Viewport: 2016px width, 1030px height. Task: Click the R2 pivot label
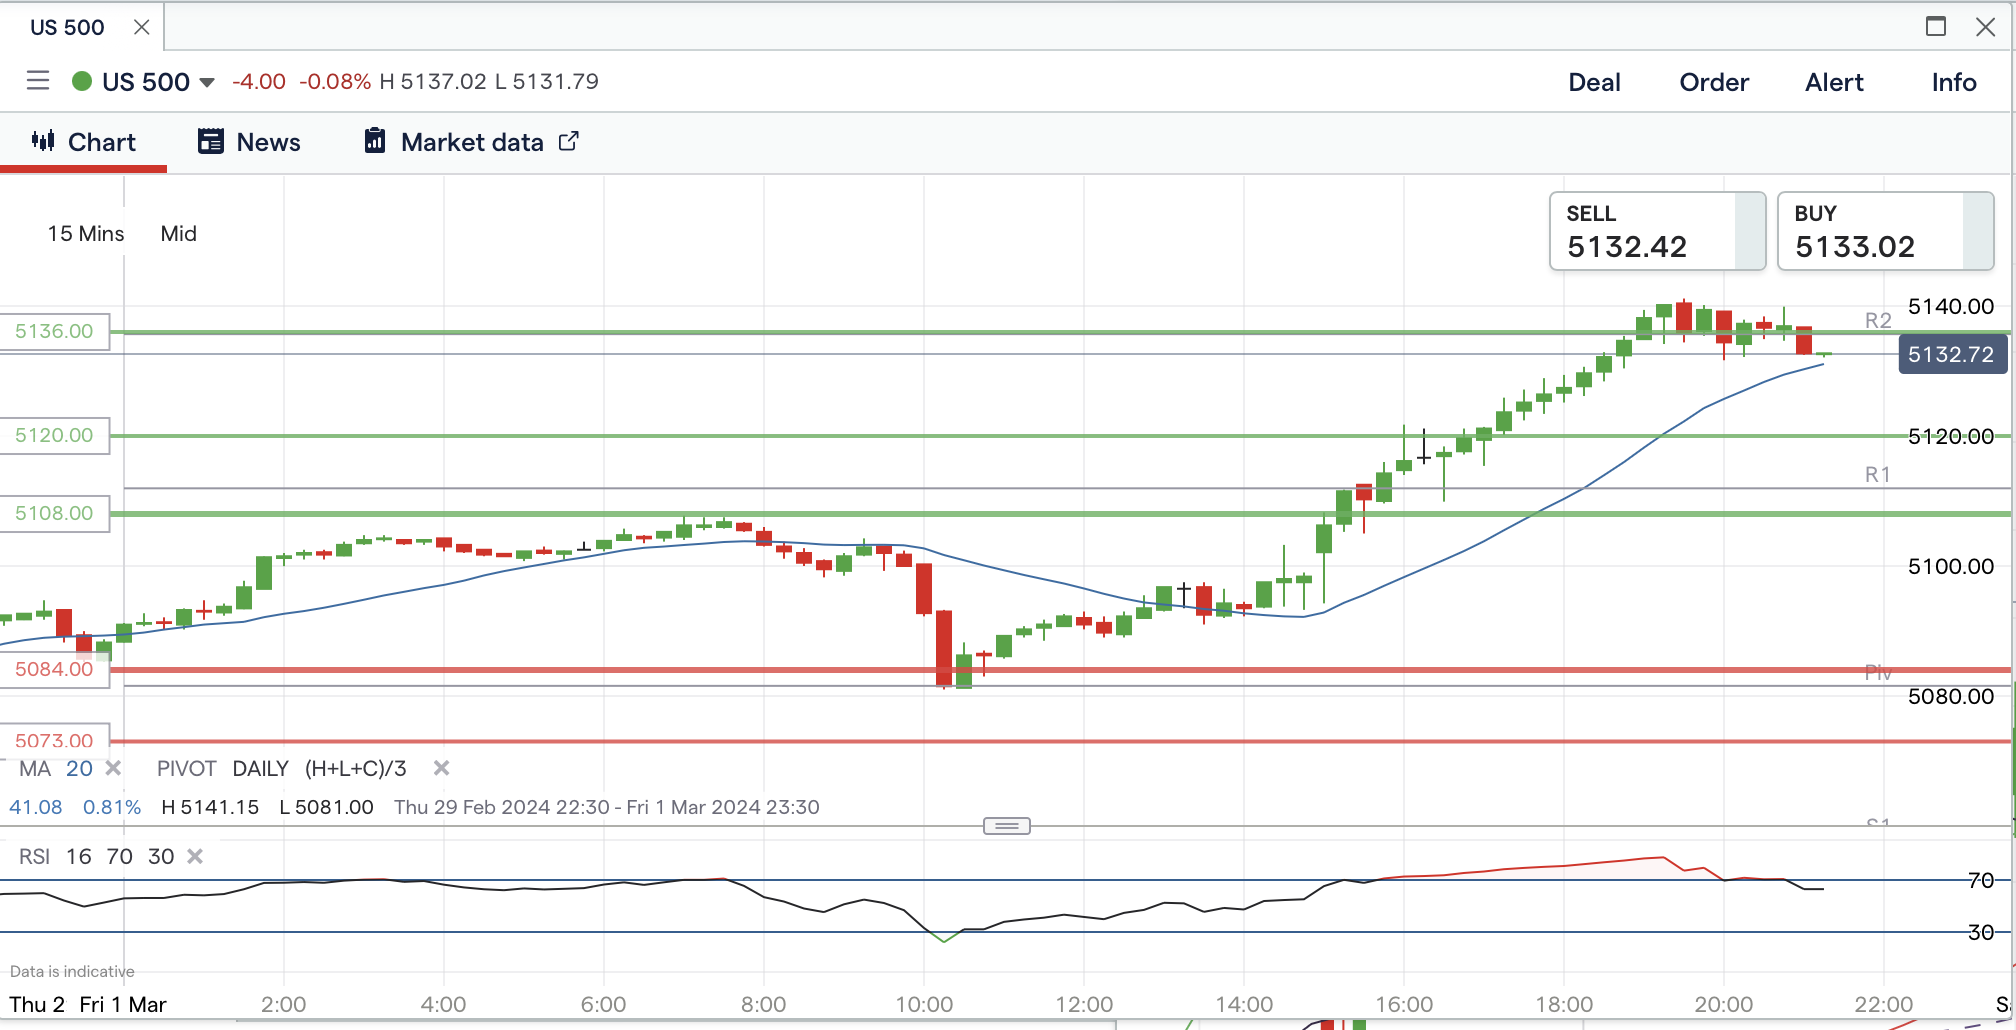1878,320
